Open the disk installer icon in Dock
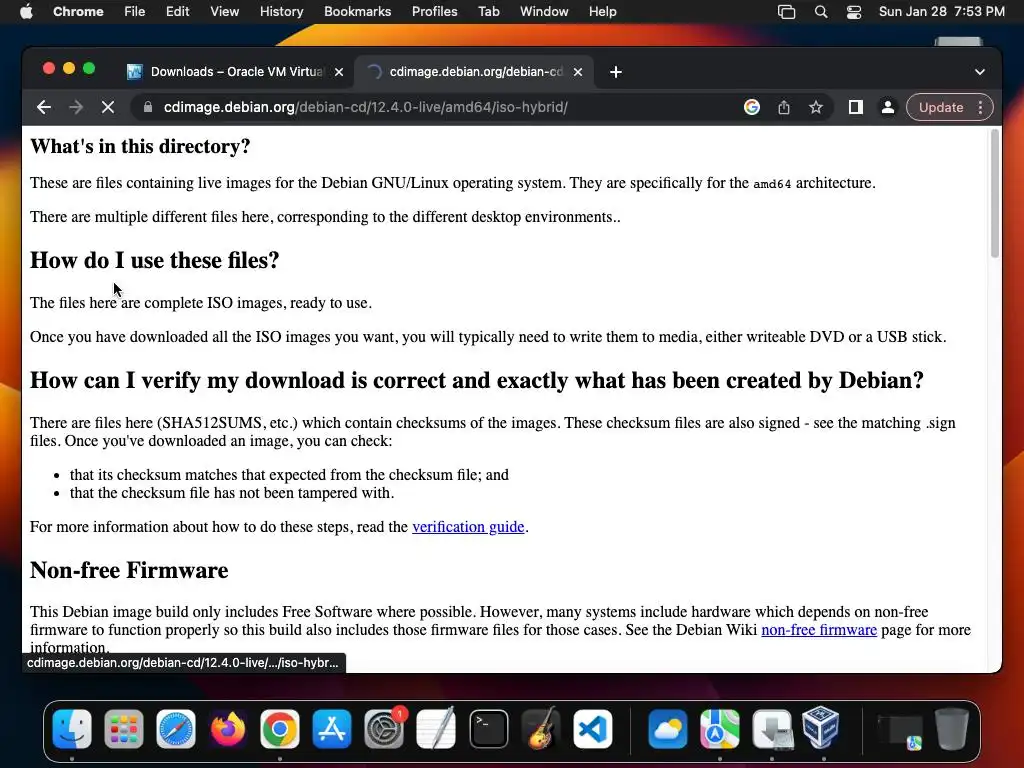1024x768 pixels. pyautogui.click(x=772, y=729)
